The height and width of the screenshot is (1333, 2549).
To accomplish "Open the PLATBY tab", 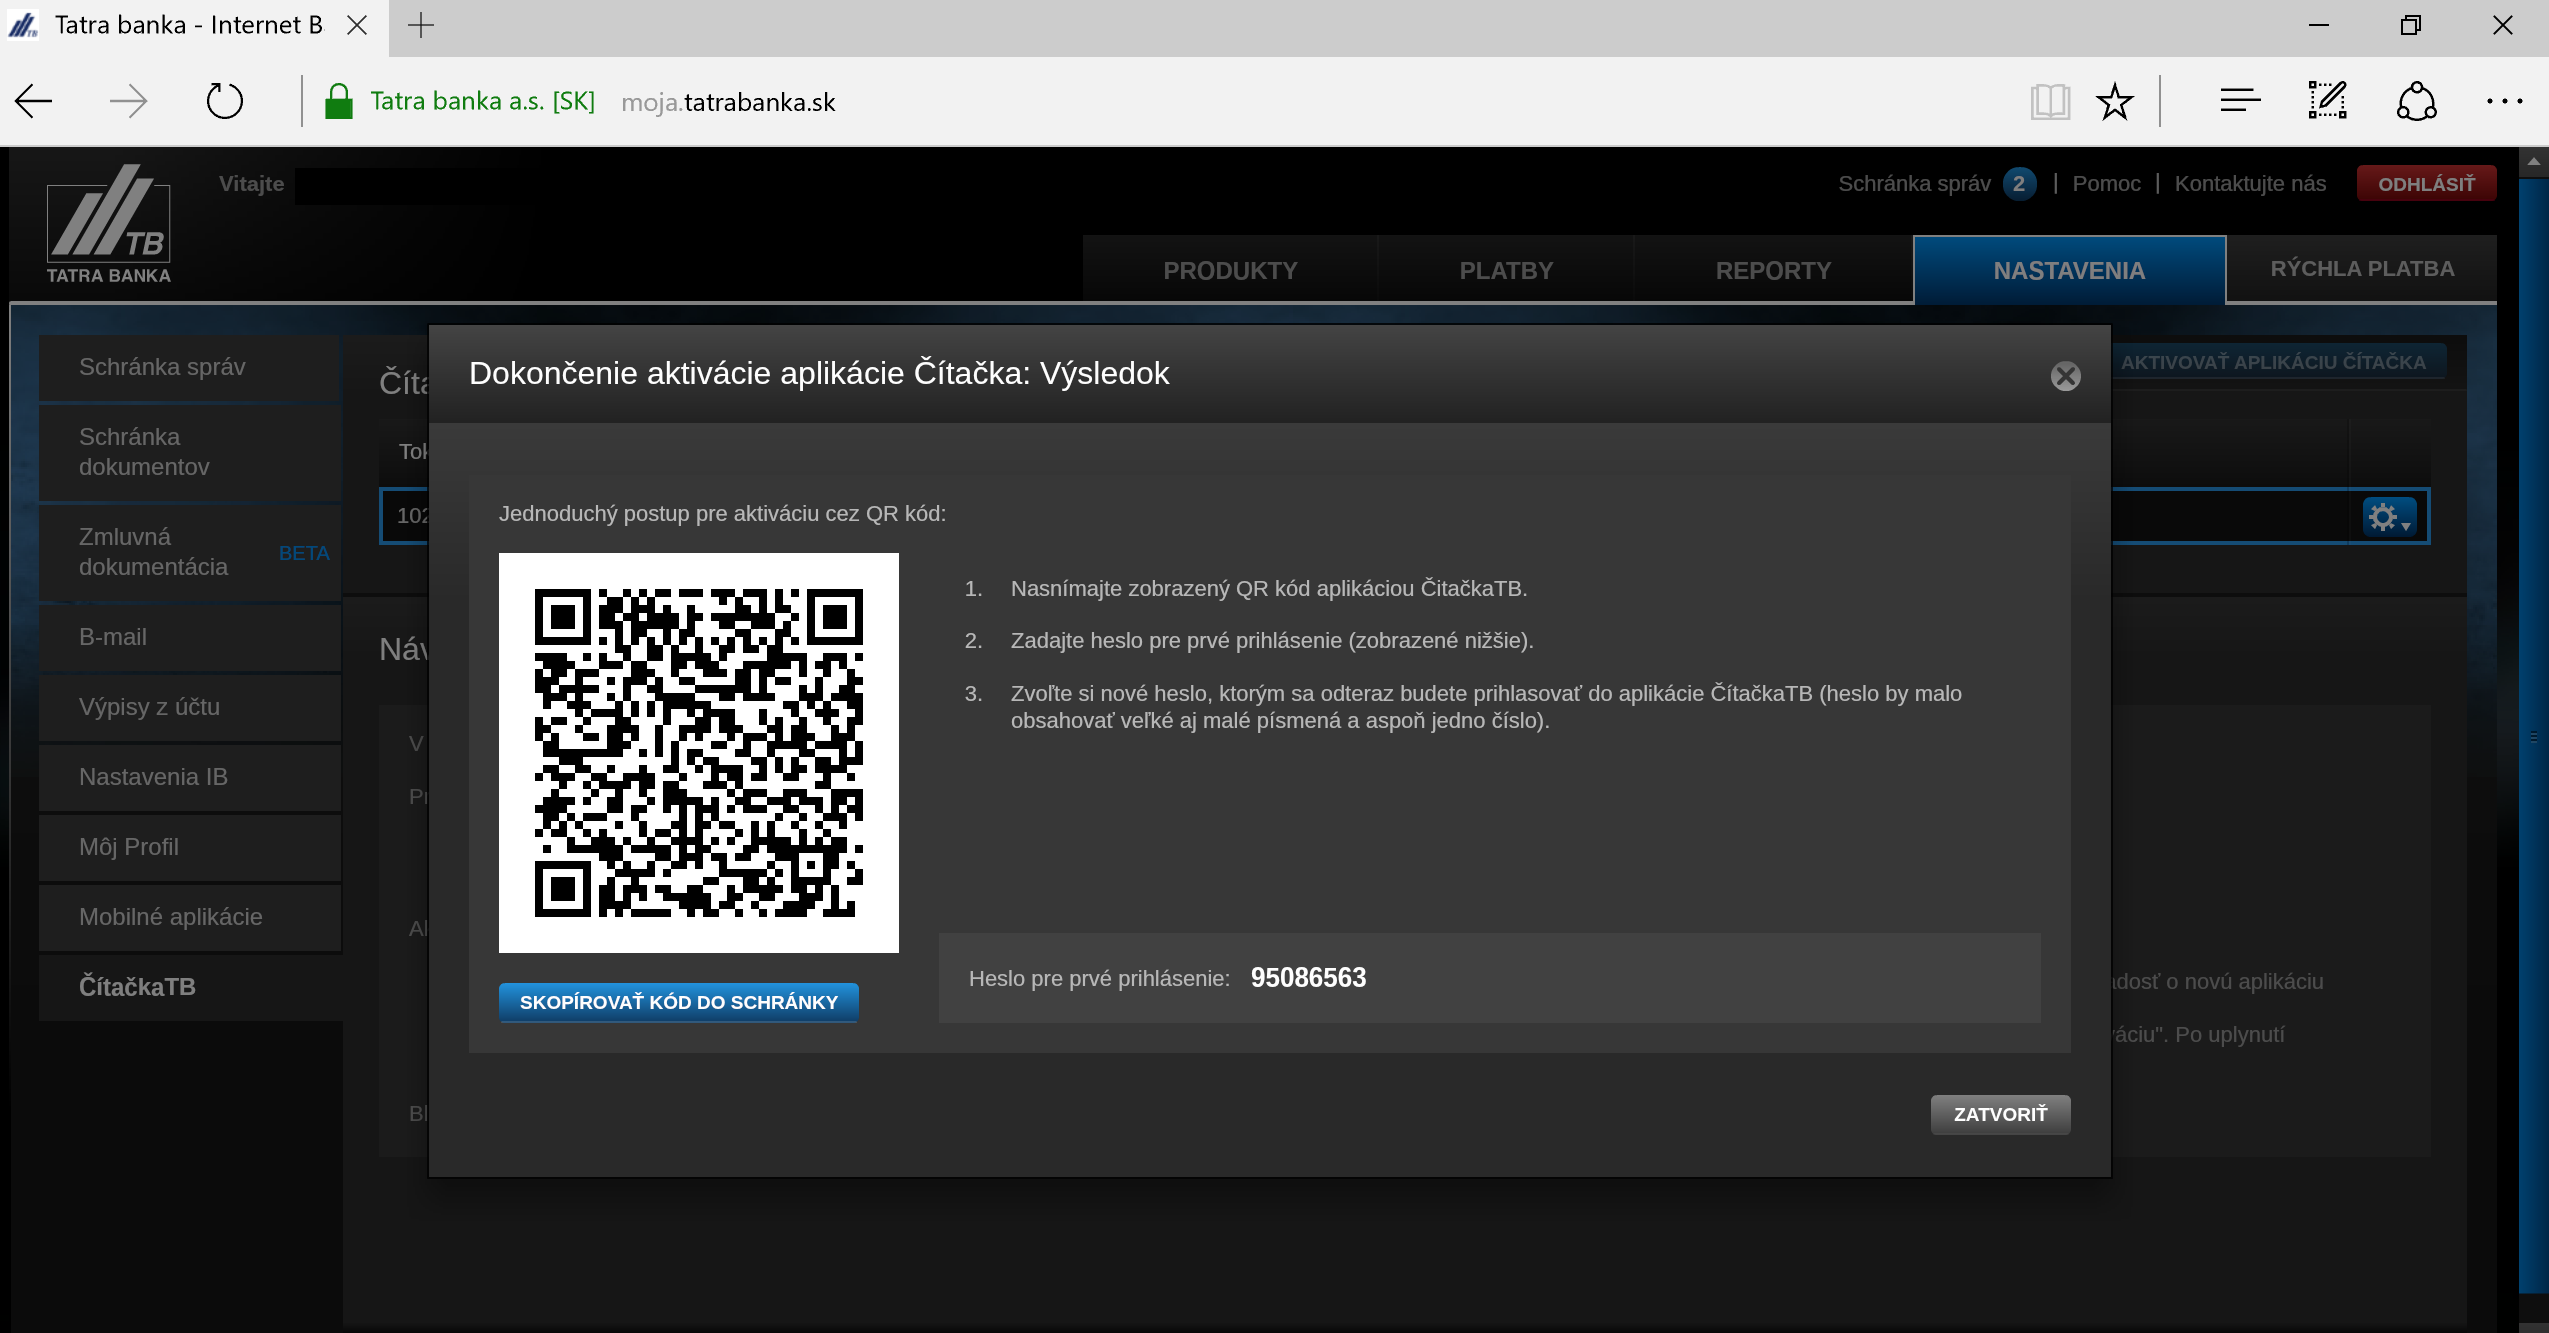I will 1506,270.
